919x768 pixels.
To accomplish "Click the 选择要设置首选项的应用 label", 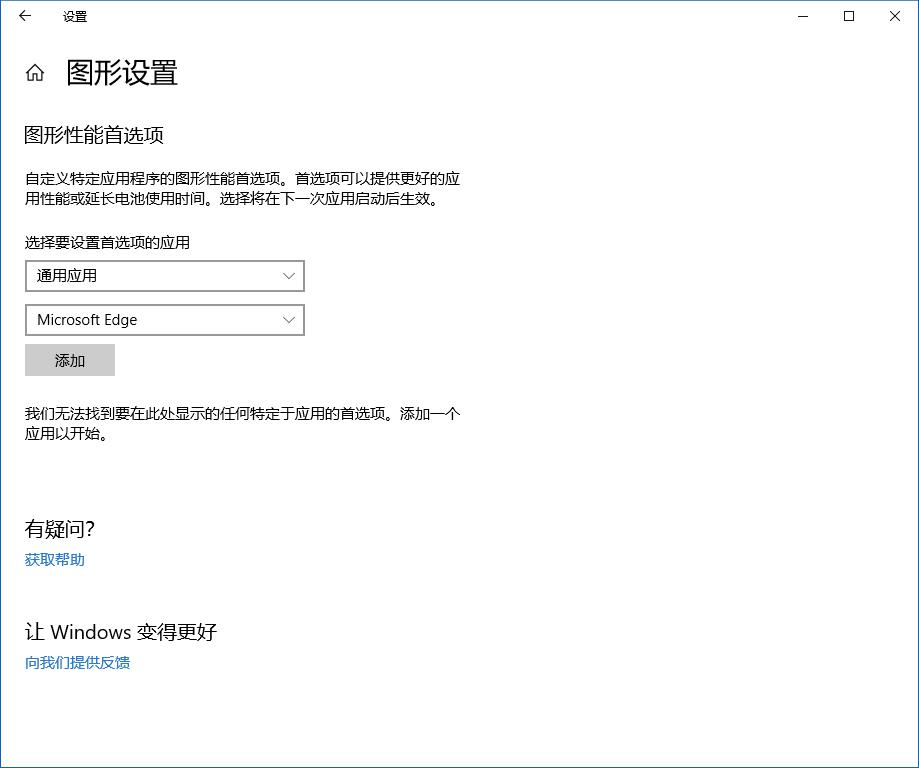I will click(107, 242).
